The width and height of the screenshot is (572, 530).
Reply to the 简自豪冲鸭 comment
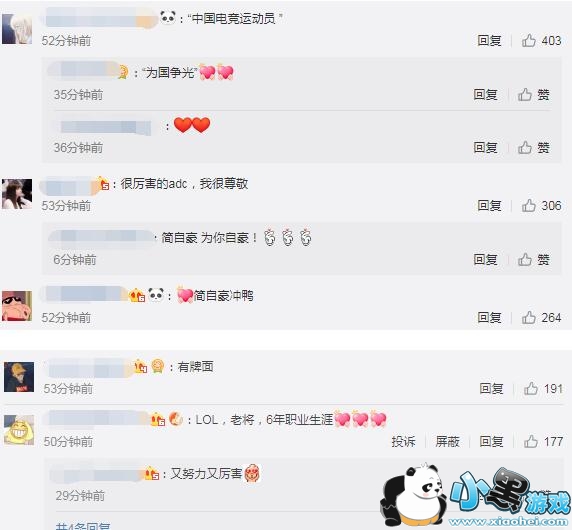[x=489, y=318]
